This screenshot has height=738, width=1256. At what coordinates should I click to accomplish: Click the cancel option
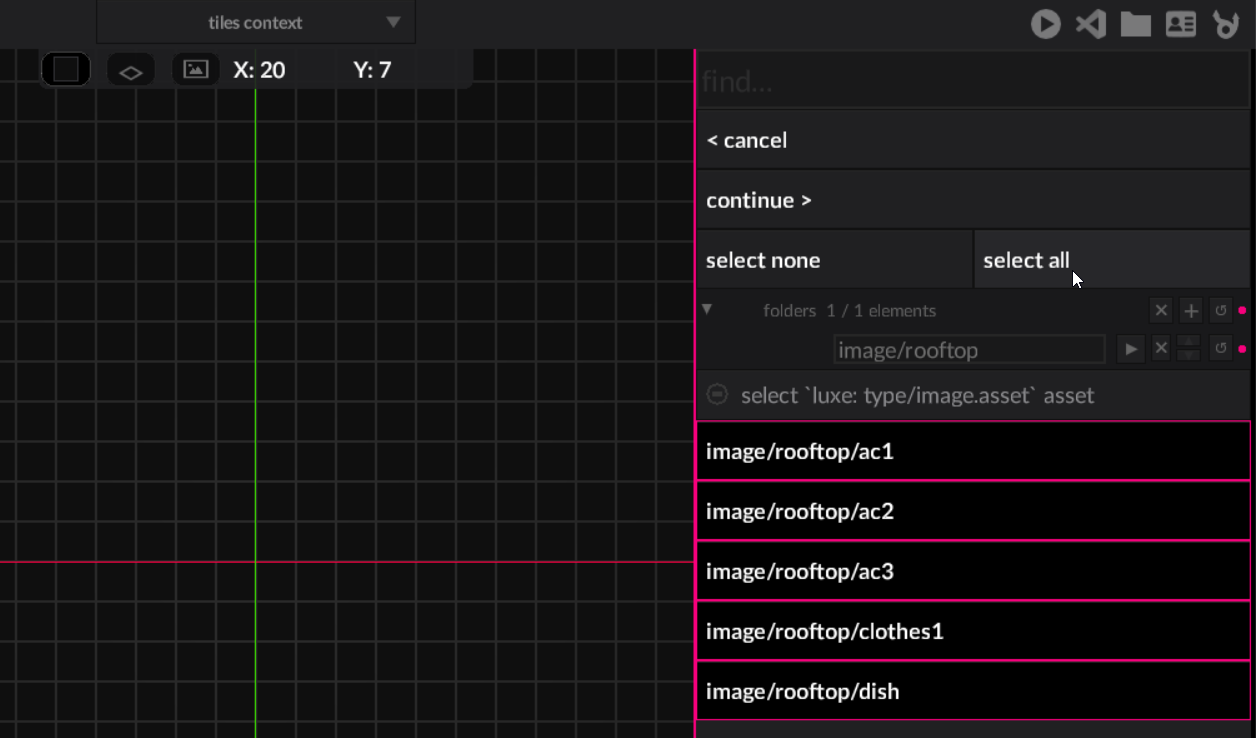[972, 140]
